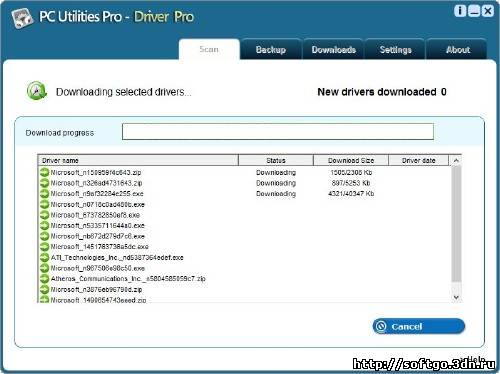Click arrow icon beside Microsoft_673782850ef8.exe
500x374 pixels.
(x=44, y=215)
